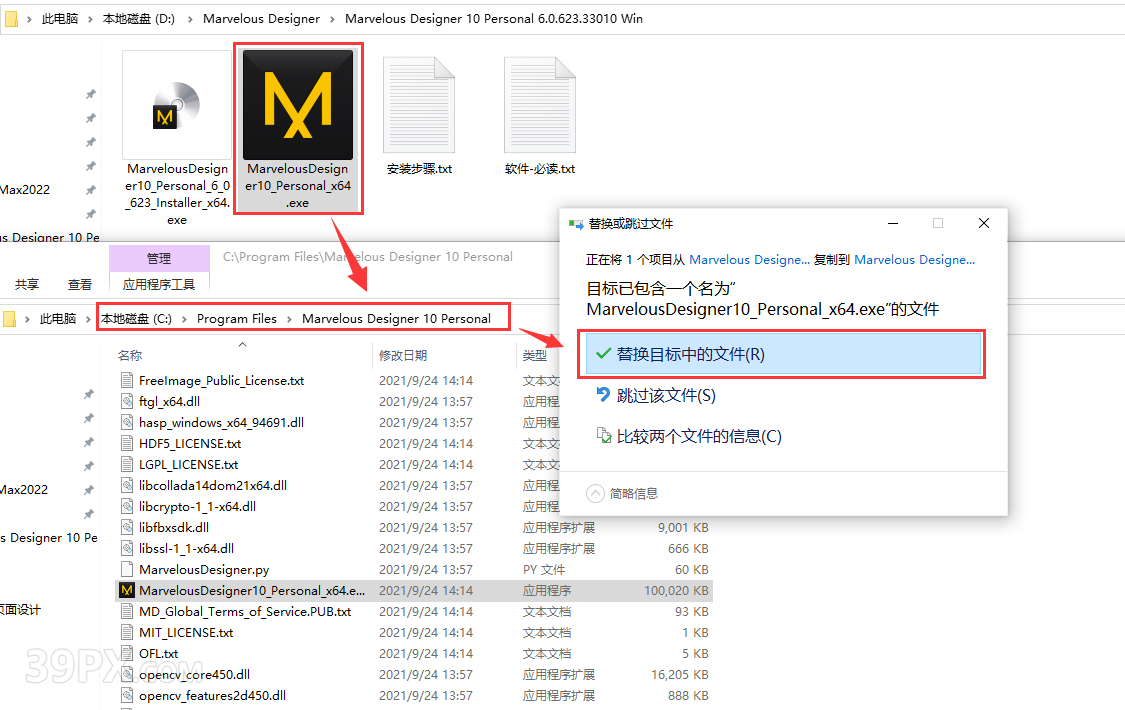
Task: Sort files by 类型 column header
Action: coord(535,355)
